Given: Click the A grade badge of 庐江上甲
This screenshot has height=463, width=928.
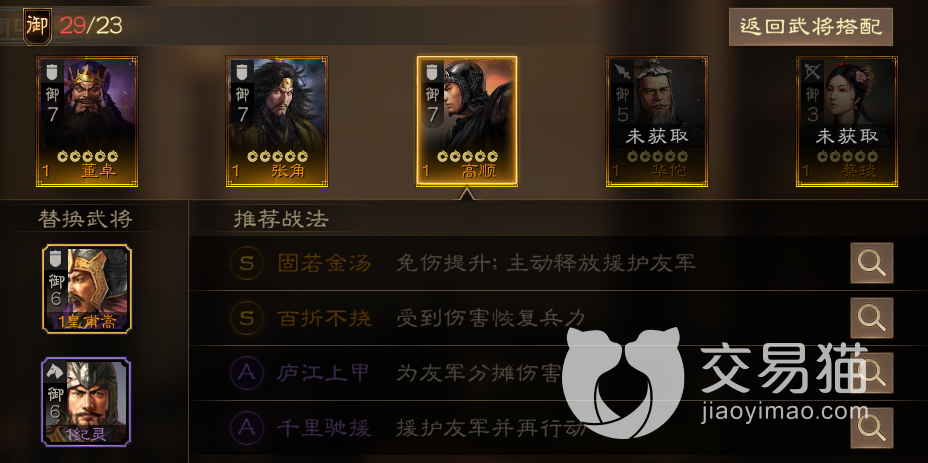Looking at the screenshot, I should click(x=246, y=374).
